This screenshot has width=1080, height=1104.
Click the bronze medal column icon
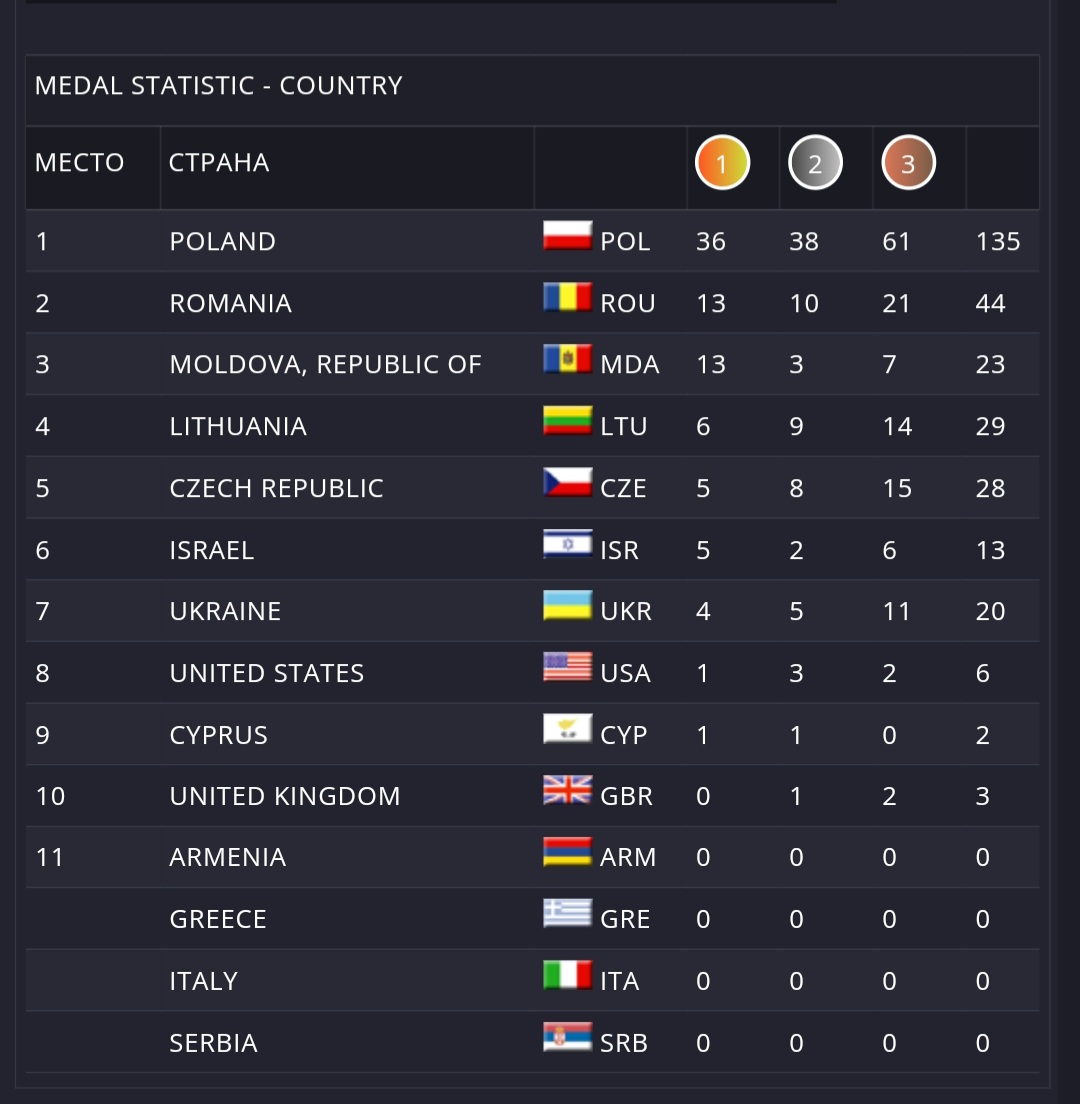[908, 163]
